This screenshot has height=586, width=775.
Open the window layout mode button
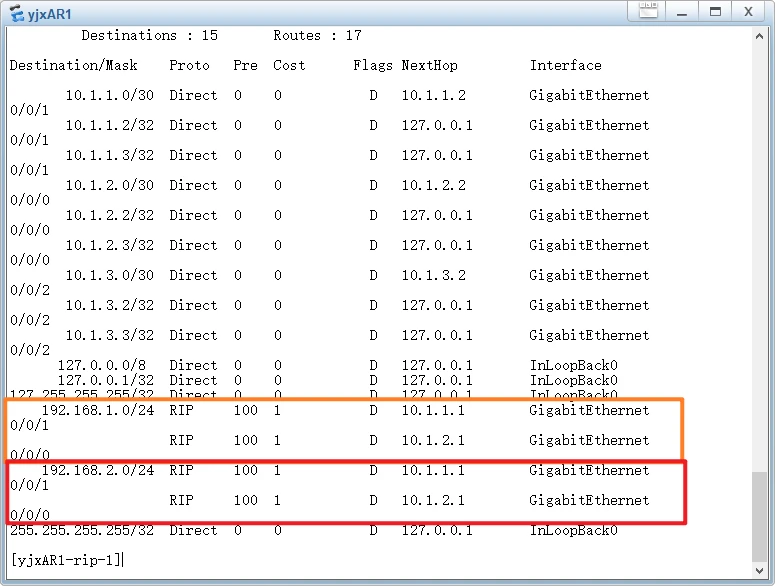(x=647, y=12)
